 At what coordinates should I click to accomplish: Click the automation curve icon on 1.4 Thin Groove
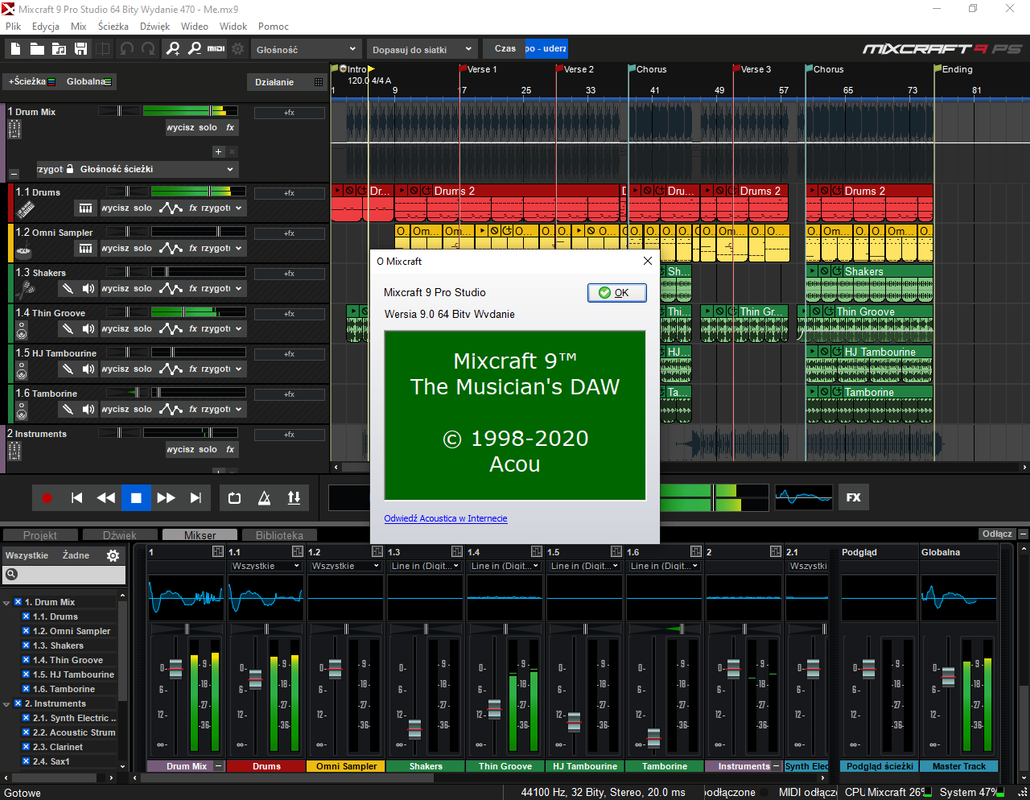click(x=171, y=328)
